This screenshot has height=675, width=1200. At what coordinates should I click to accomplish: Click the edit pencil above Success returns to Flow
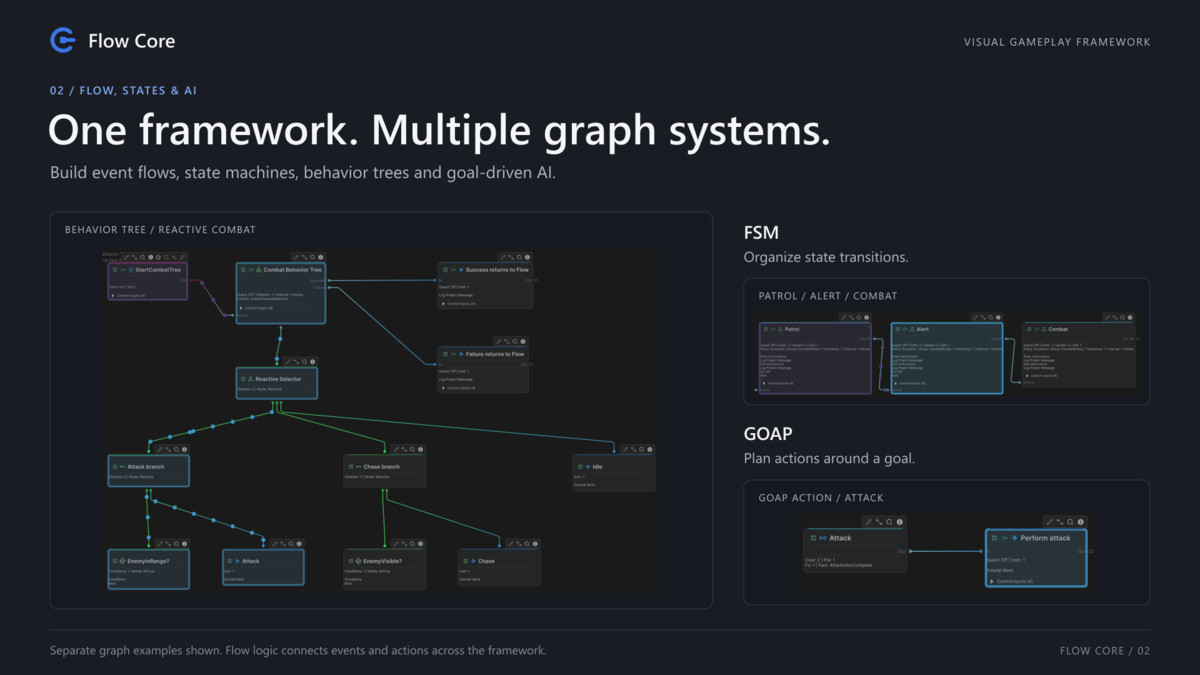(x=503, y=257)
